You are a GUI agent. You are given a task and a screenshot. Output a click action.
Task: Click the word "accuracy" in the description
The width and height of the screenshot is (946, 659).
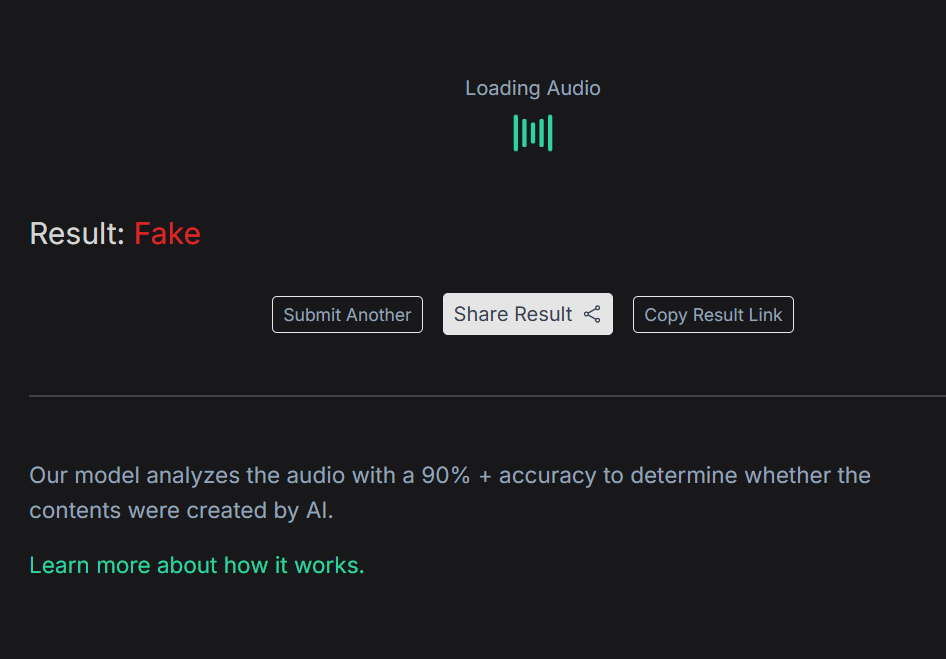point(547,475)
